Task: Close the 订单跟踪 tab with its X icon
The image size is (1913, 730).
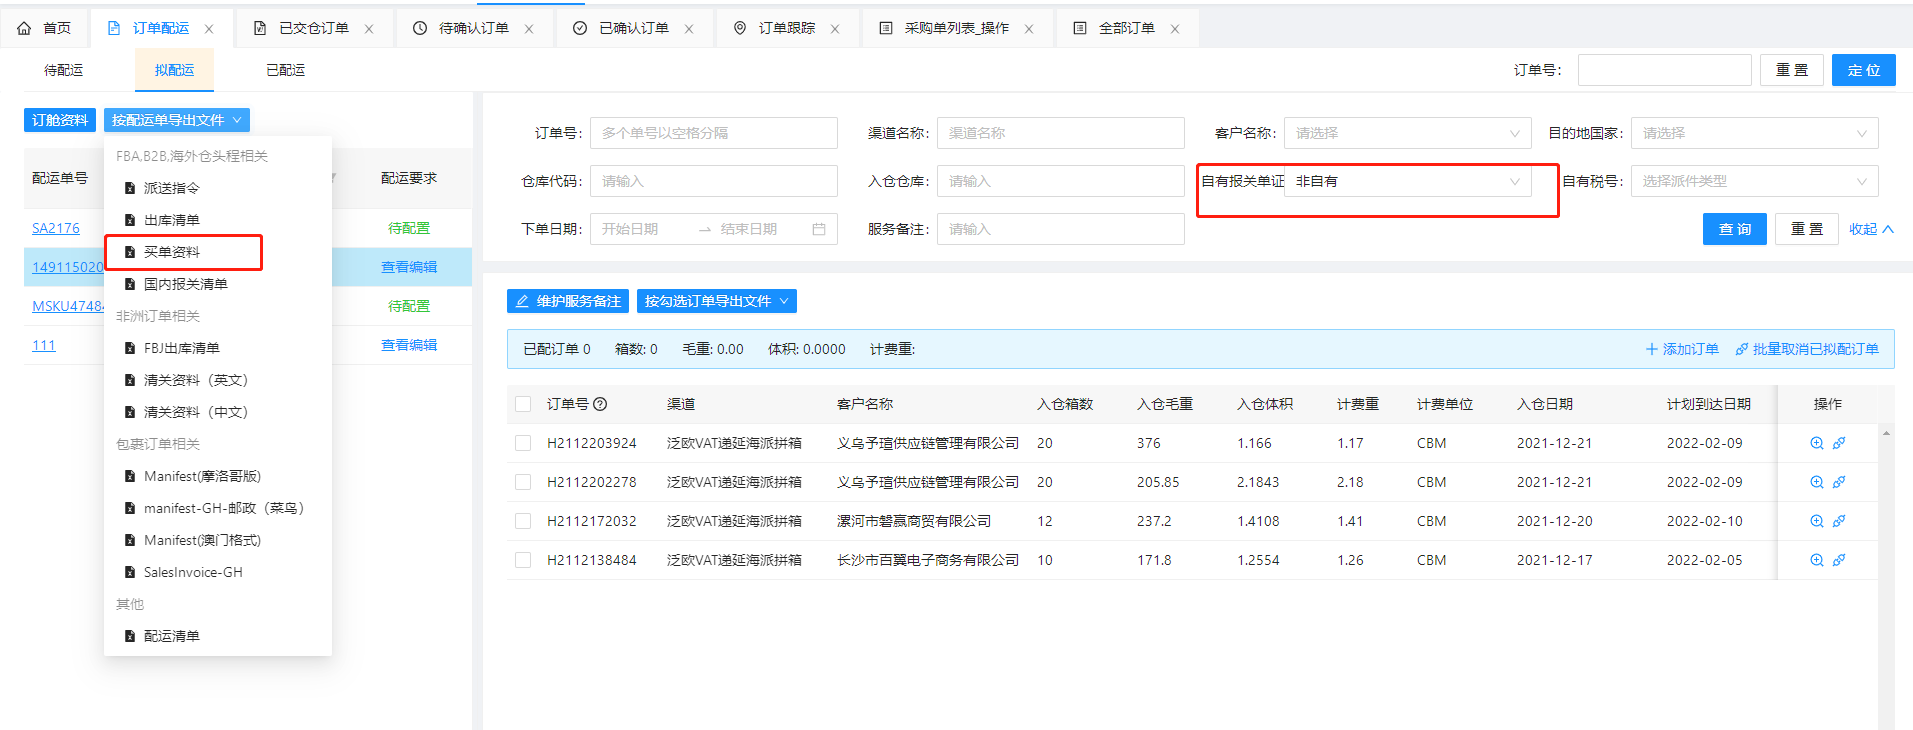Action: tap(835, 29)
